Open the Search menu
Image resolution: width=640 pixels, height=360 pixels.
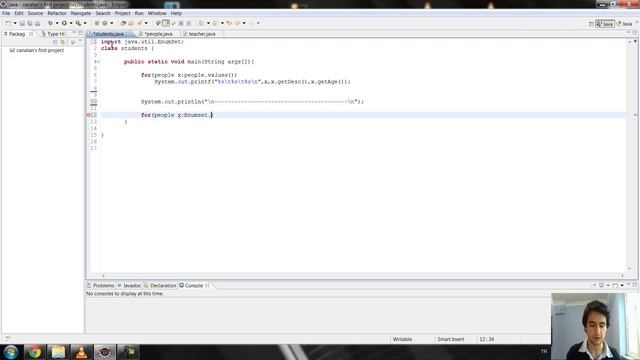[x=103, y=13]
